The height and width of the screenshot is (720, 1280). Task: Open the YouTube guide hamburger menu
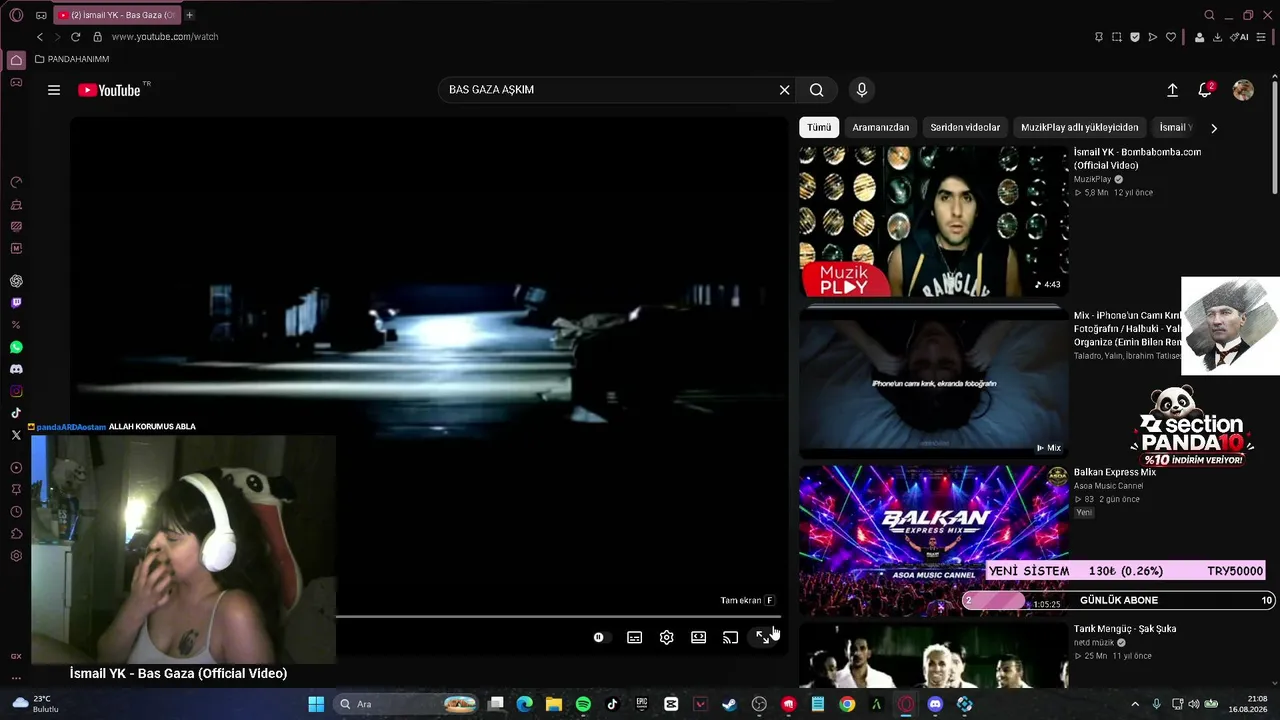point(54,90)
